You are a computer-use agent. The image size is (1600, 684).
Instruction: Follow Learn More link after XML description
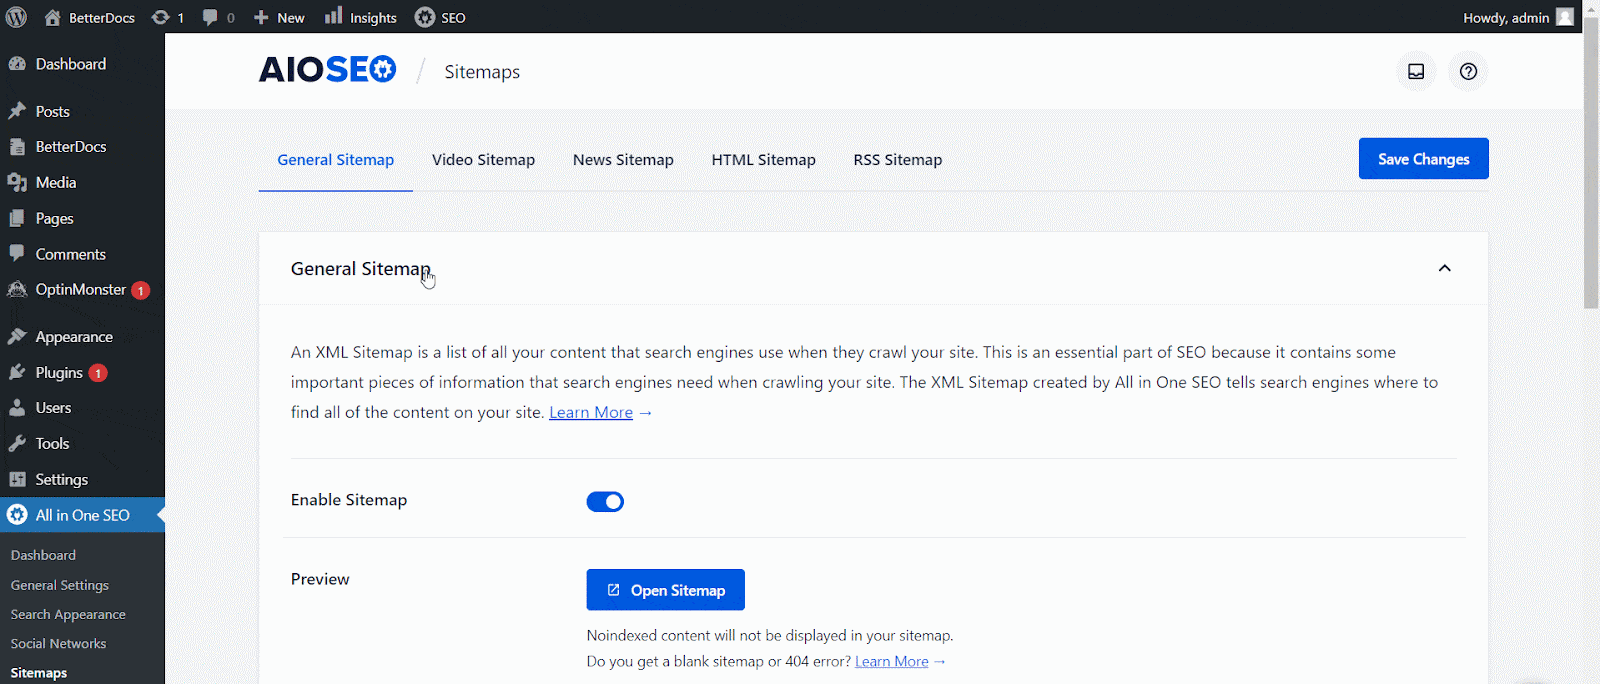click(591, 412)
